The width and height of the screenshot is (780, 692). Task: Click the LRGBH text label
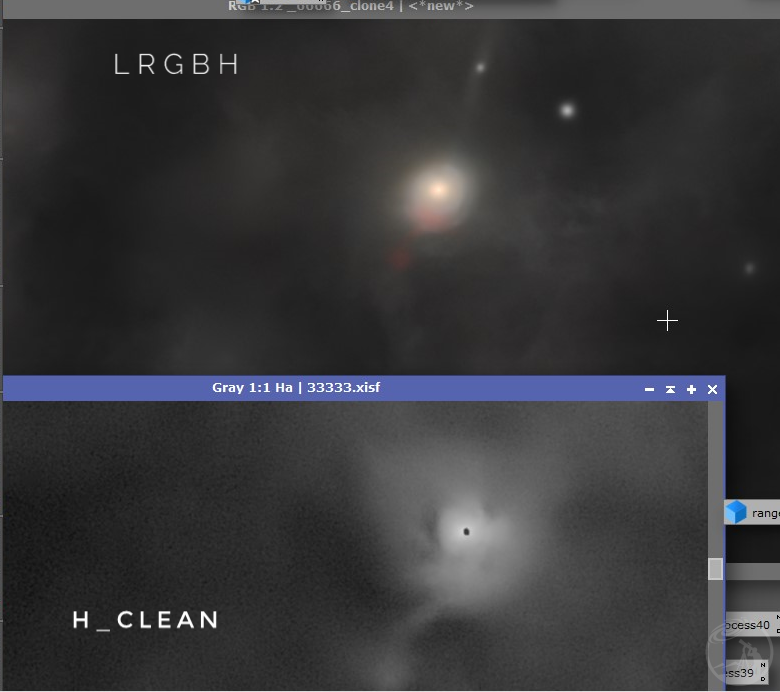pos(176,65)
